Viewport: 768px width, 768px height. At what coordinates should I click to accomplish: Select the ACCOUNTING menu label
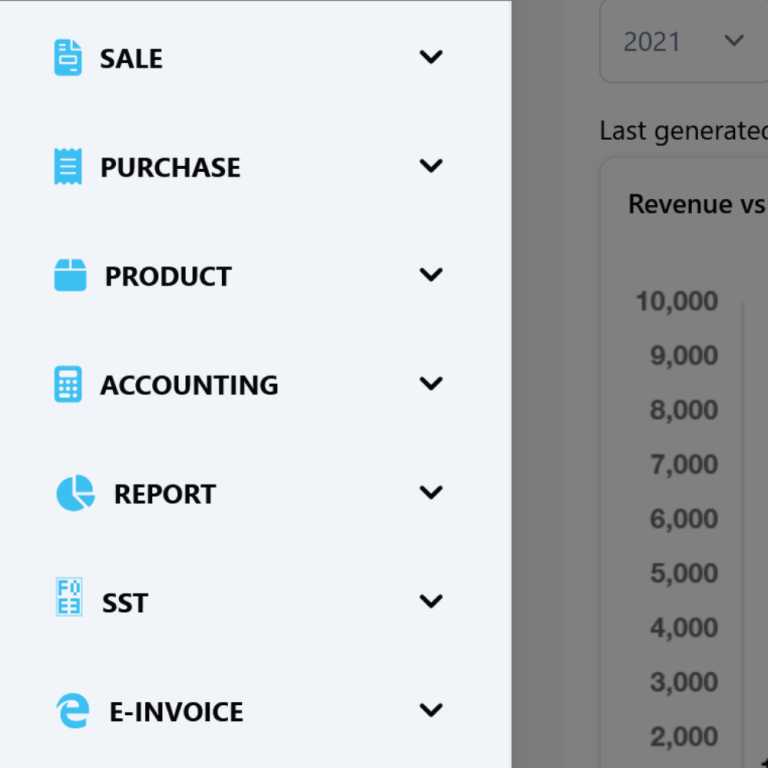[189, 385]
